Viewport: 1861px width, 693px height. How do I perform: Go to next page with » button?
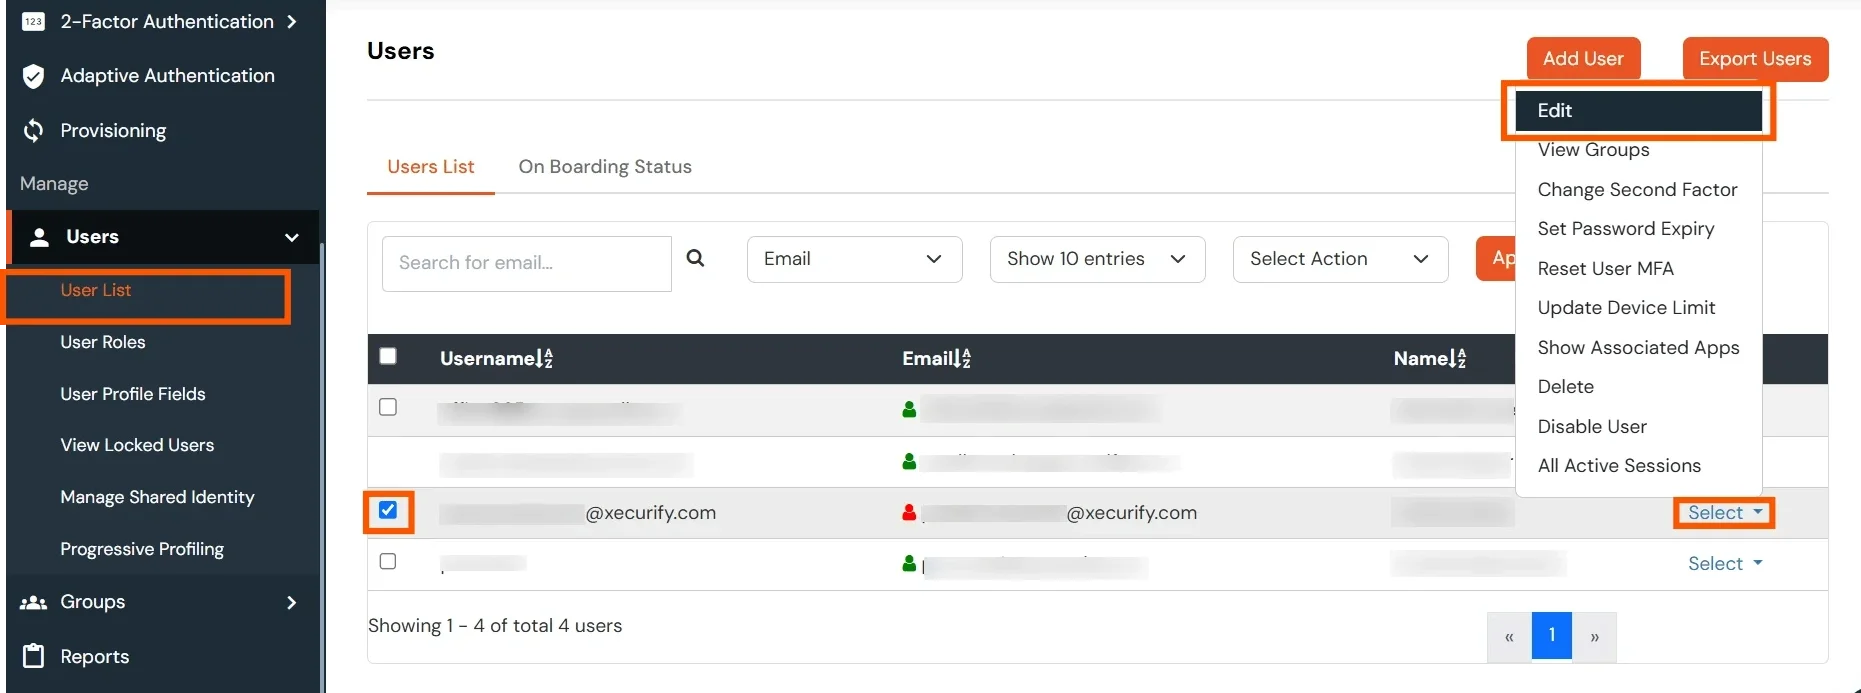tap(1594, 636)
